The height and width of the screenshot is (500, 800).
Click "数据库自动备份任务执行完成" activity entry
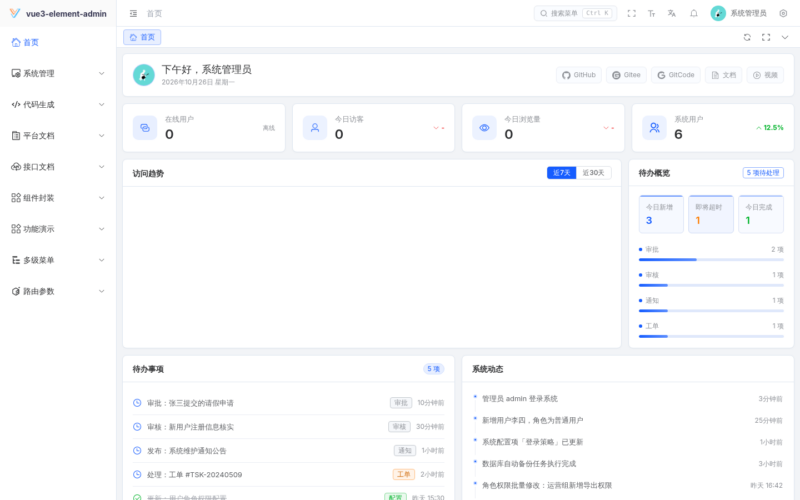tap(529, 464)
